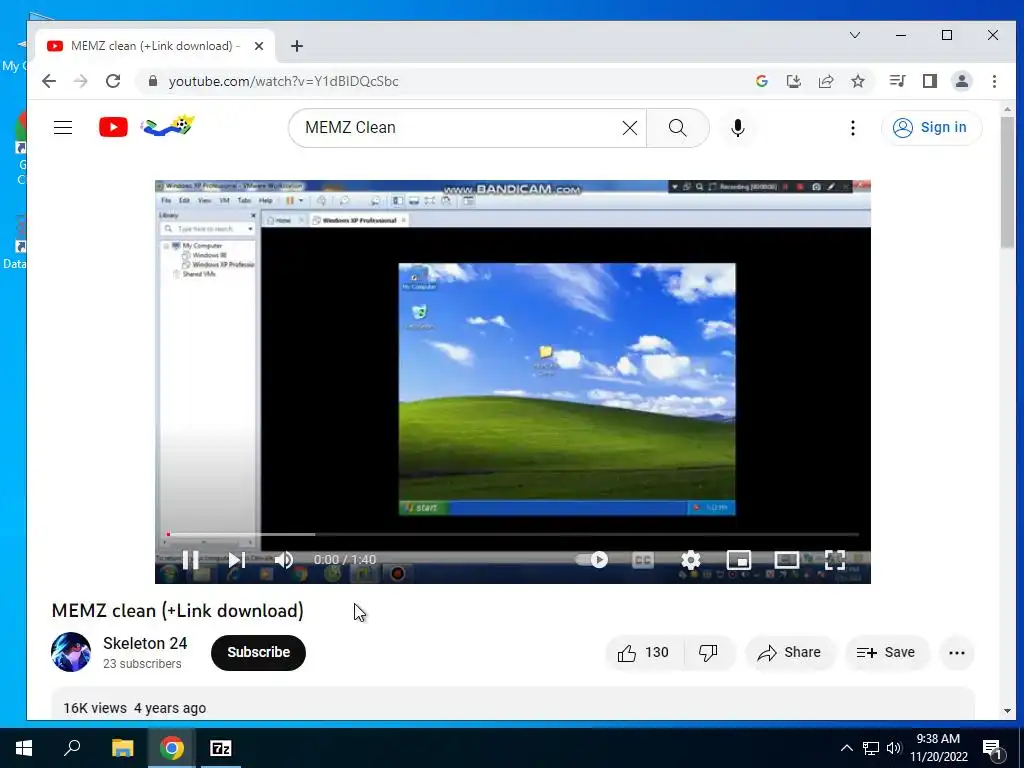1024x768 pixels.
Task: Sign in to YouTube
Action: 931,127
